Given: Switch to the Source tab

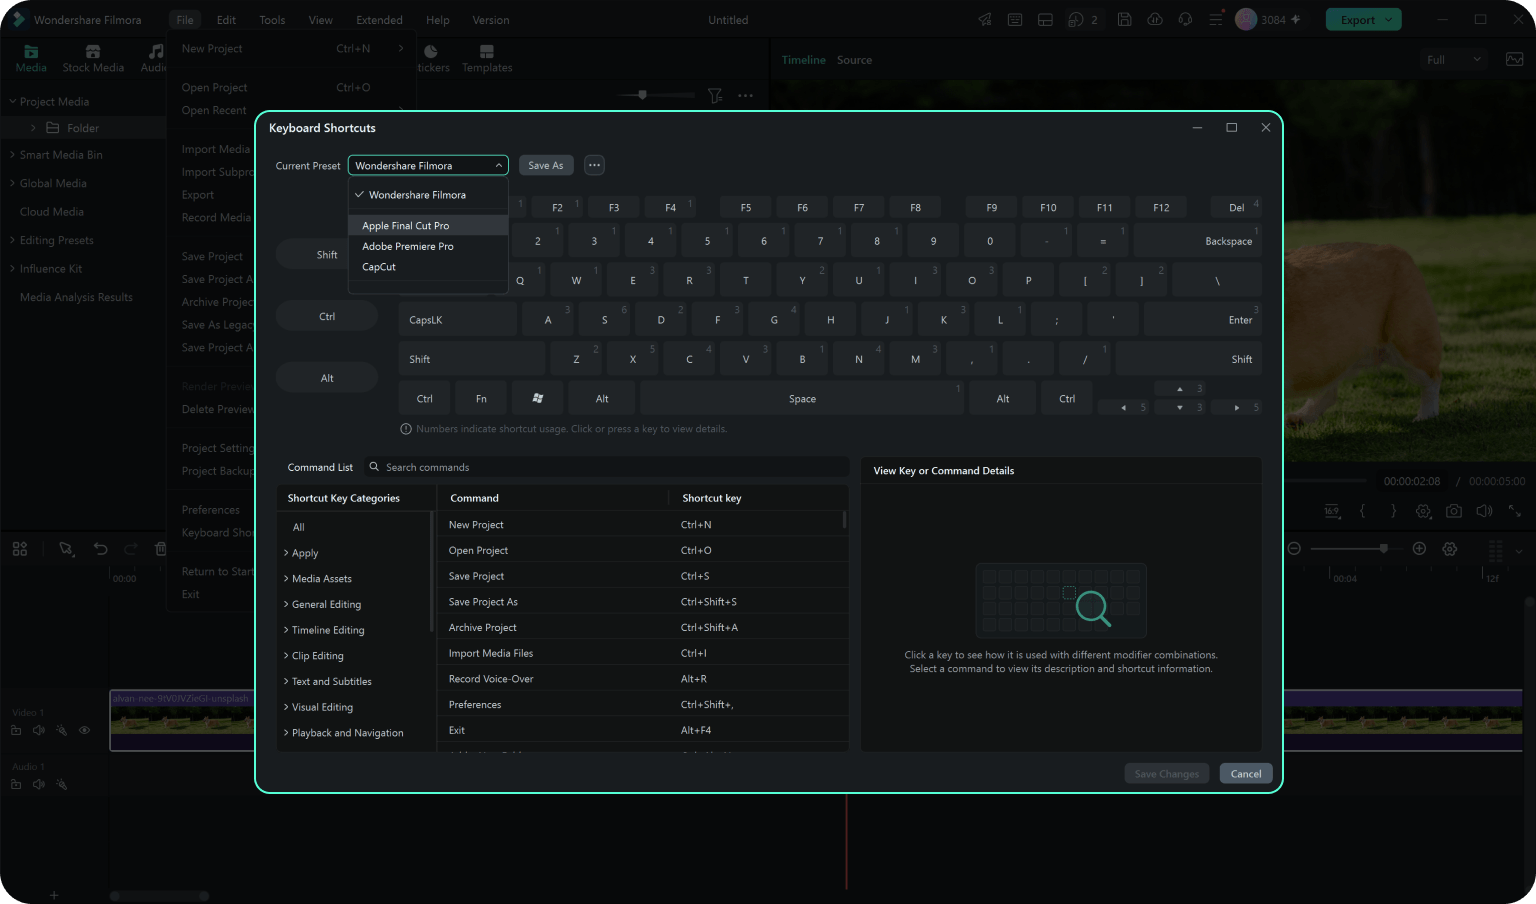Looking at the screenshot, I should tap(854, 60).
